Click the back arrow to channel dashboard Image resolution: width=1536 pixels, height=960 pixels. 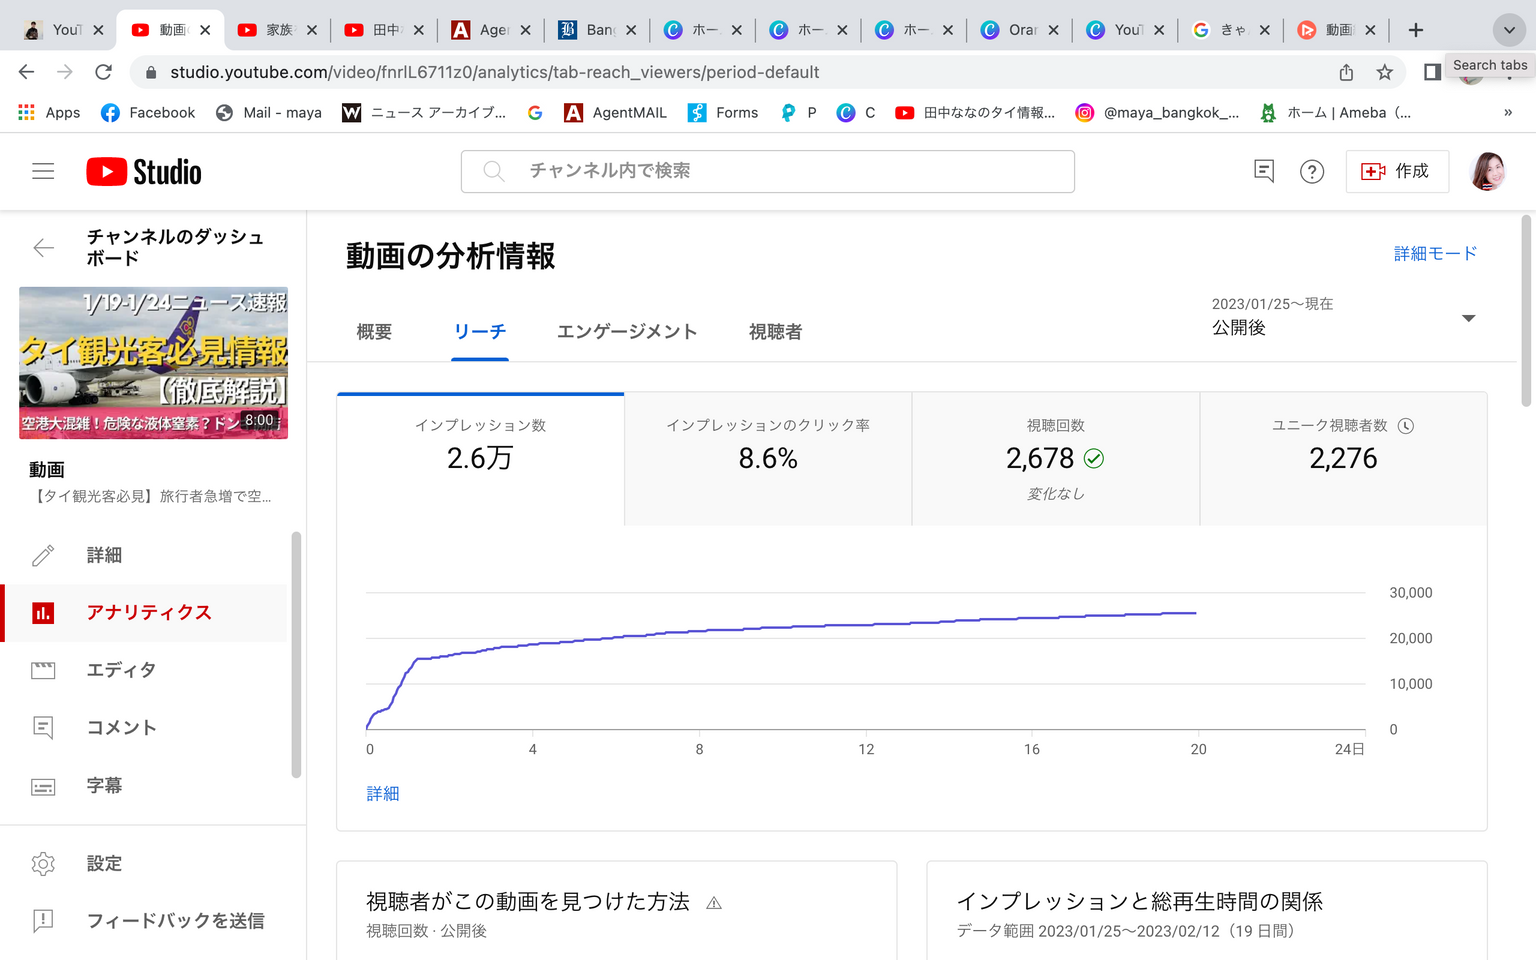point(43,248)
